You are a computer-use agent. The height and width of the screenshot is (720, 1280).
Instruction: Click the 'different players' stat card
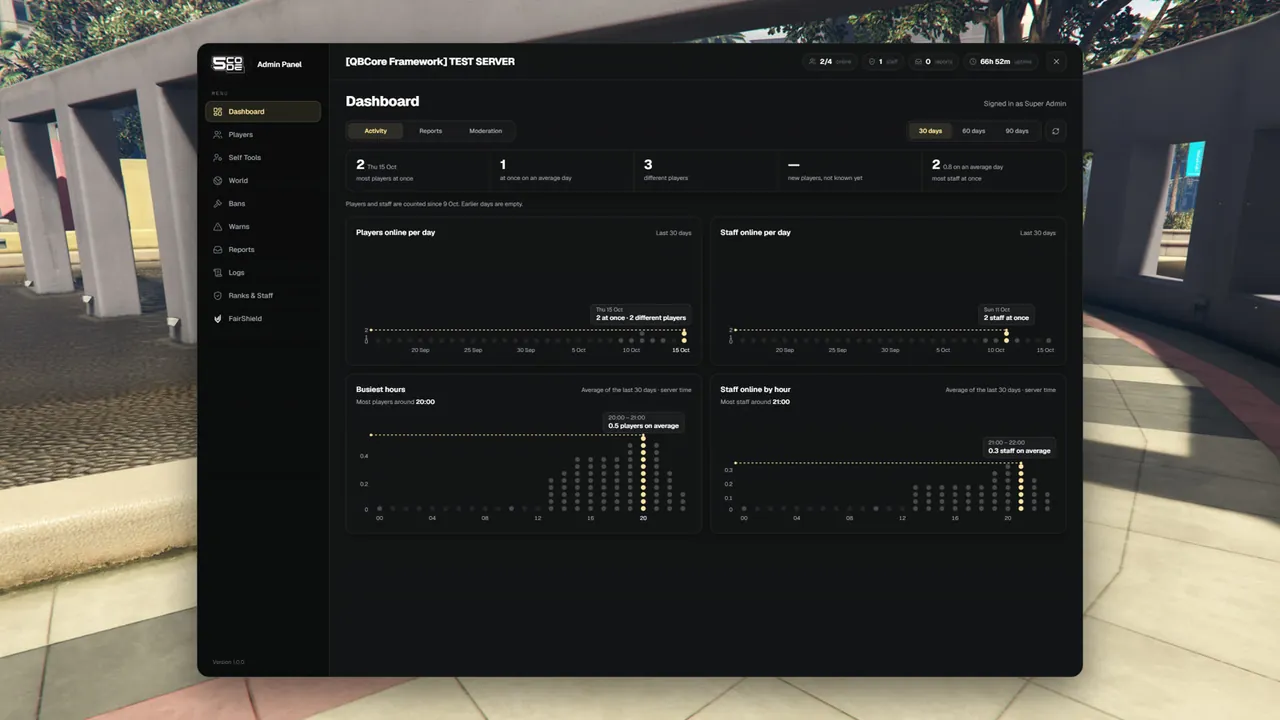[x=706, y=171]
